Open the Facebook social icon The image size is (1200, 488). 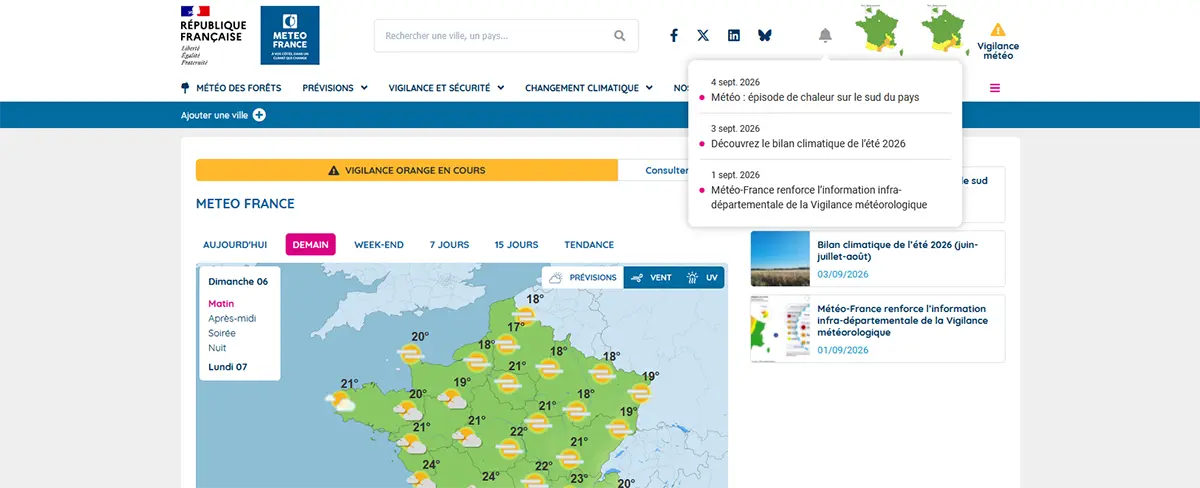tap(674, 35)
